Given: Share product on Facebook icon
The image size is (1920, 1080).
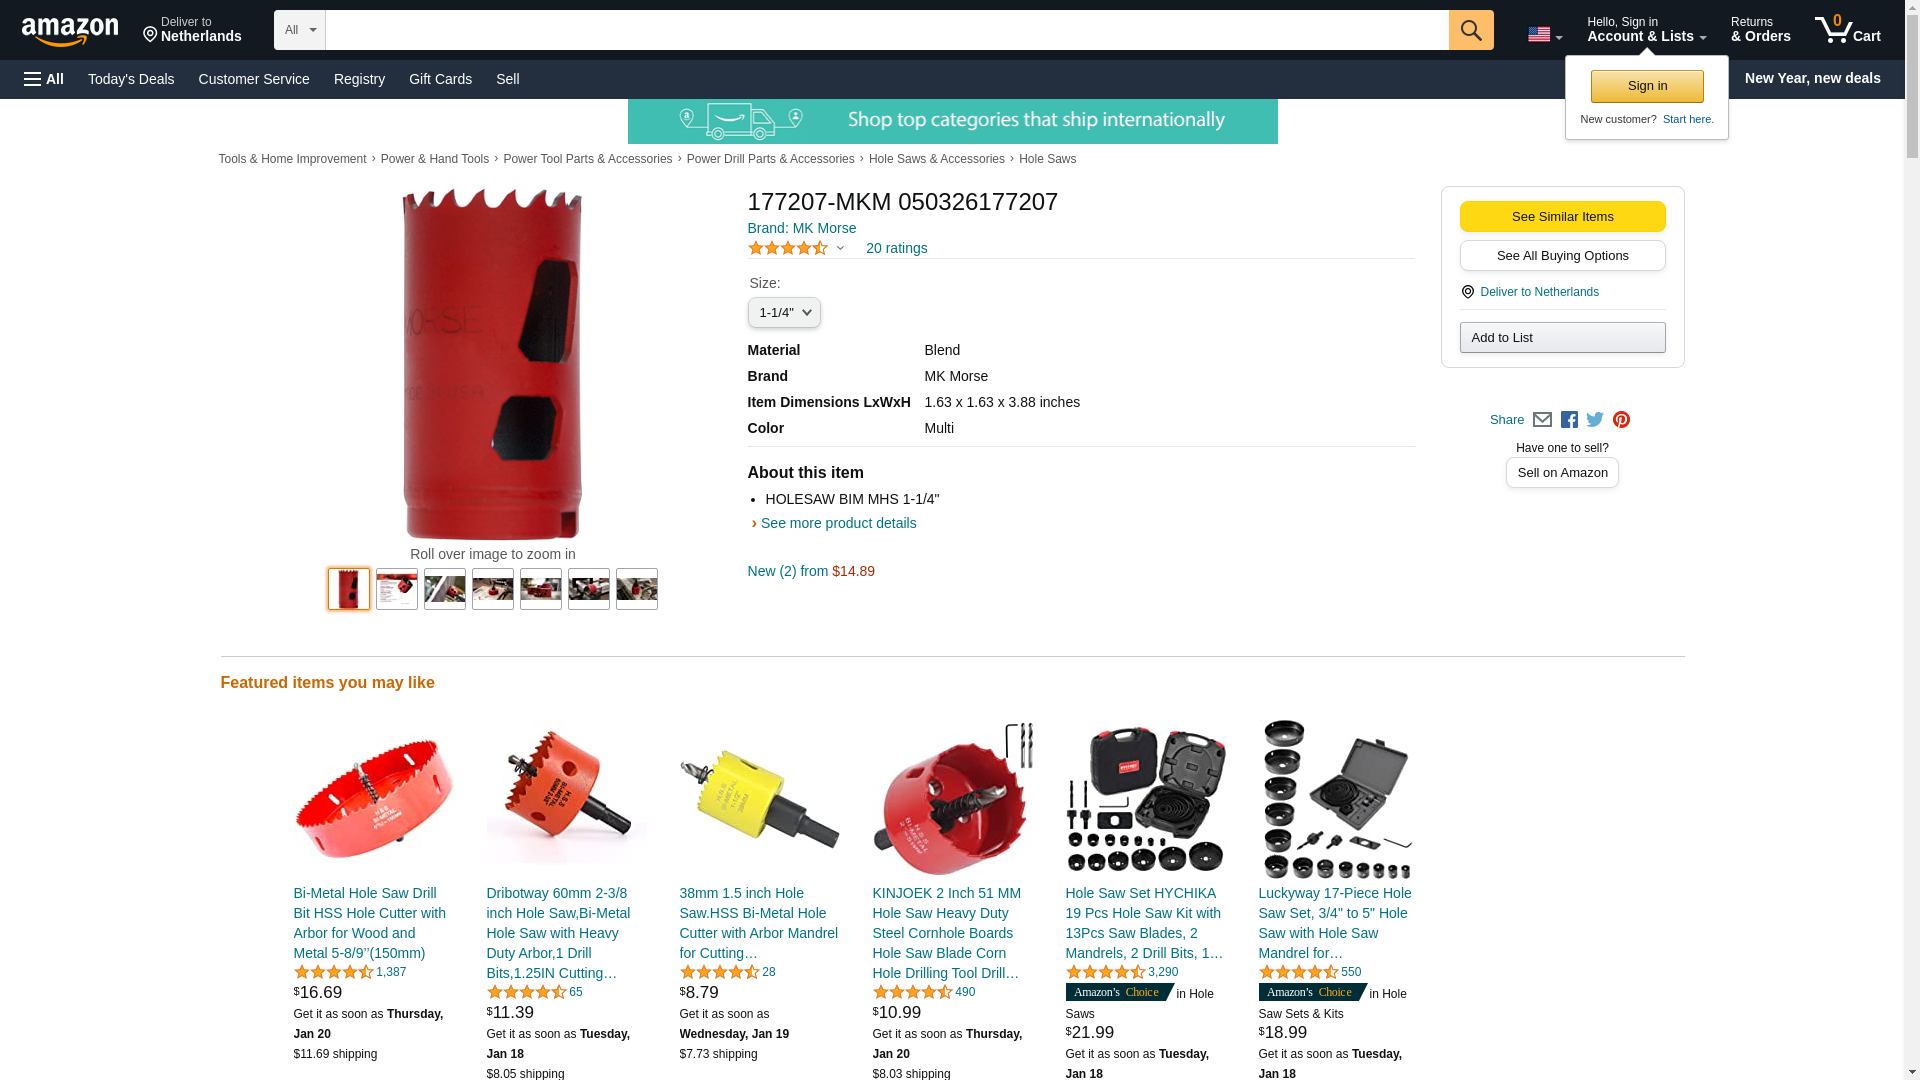Looking at the screenshot, I should point(1569,420).
